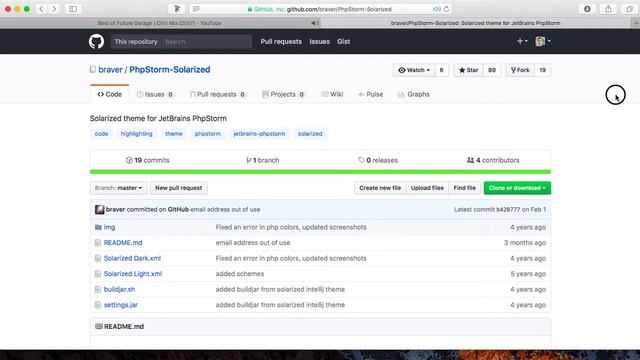Image resolution: width=640 pixels, height=360 pixels.
Task: Open the Wiki tab
Action: [x=332, y=94]
